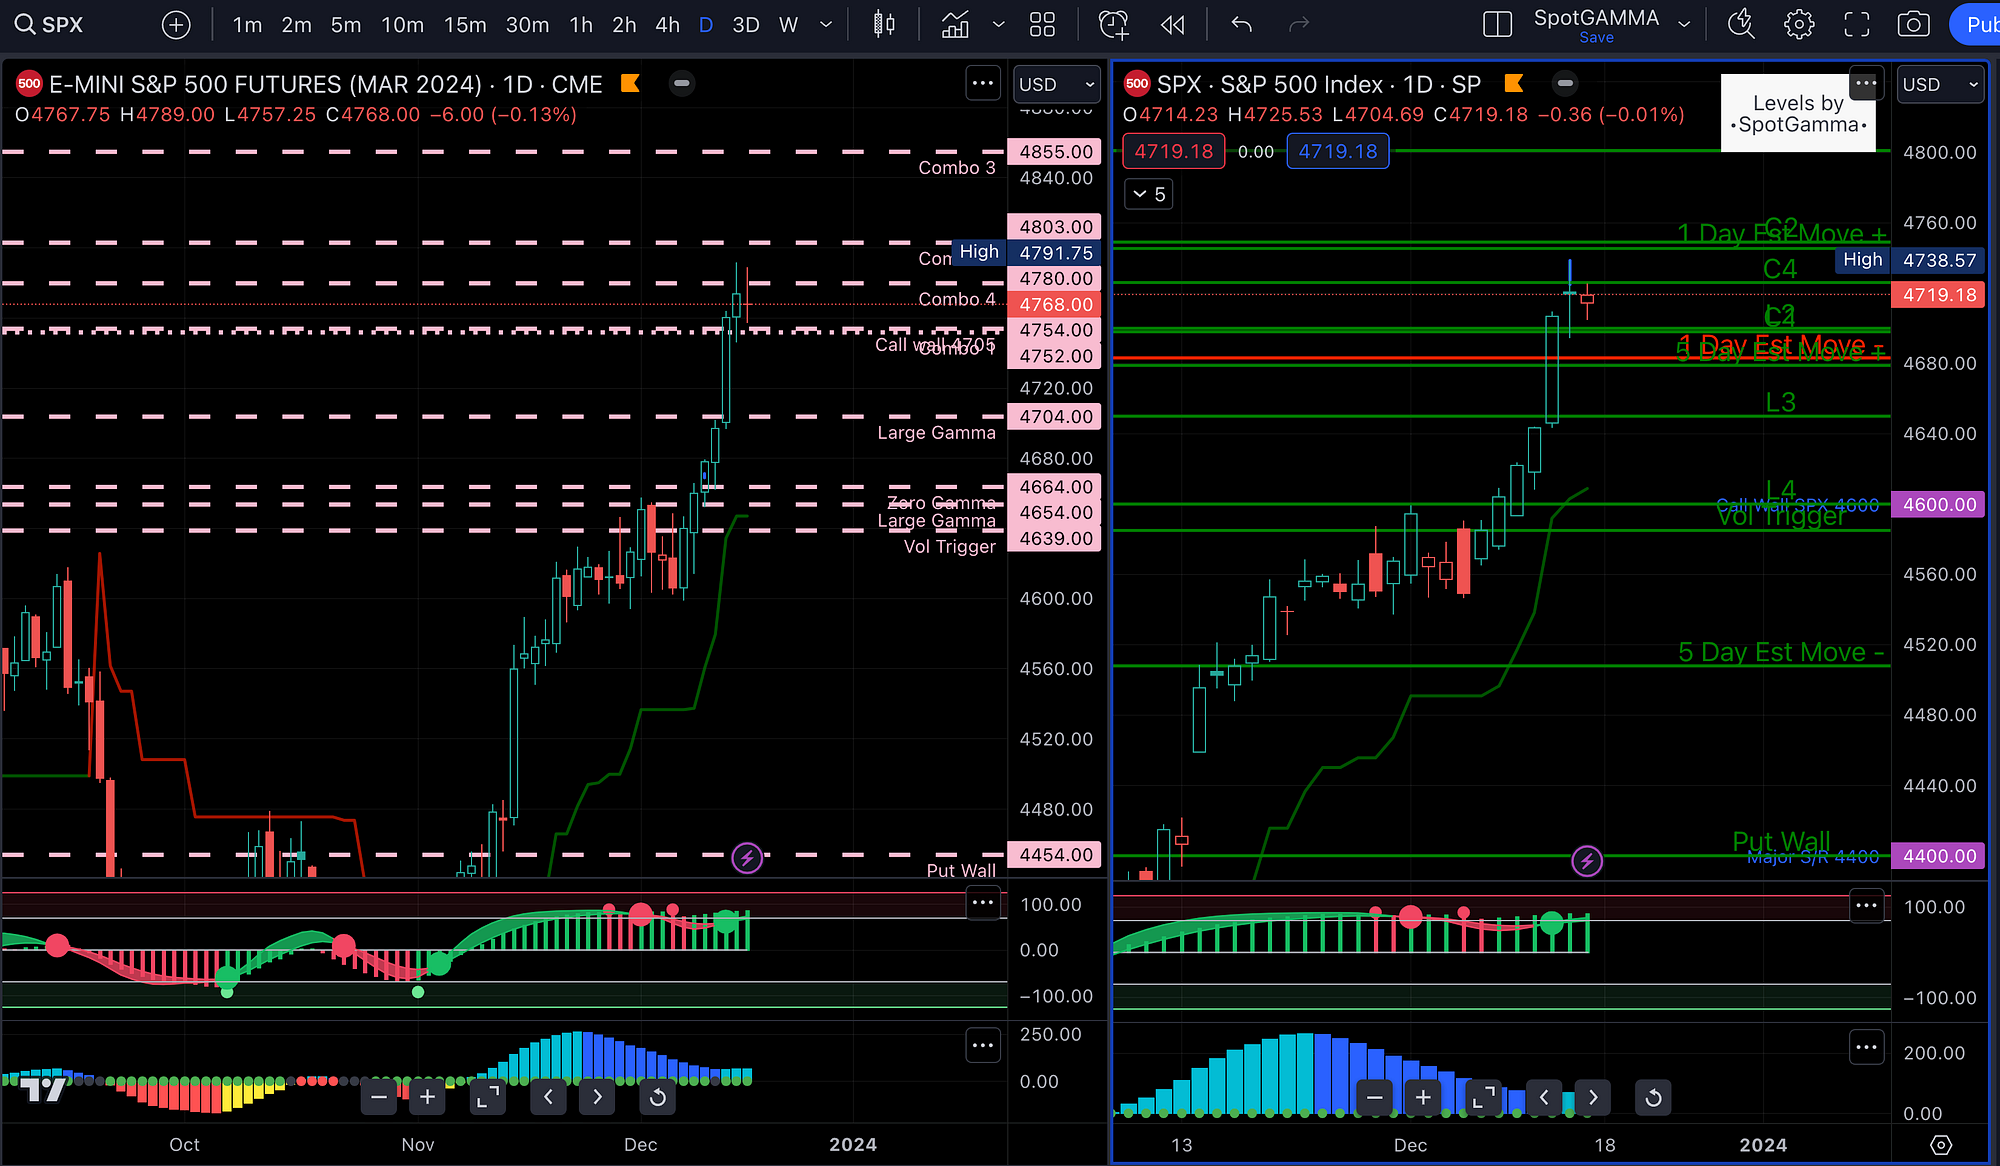2000x1166 pixels.
Task: Switch to the 1h timeframe
Action: 581,24
